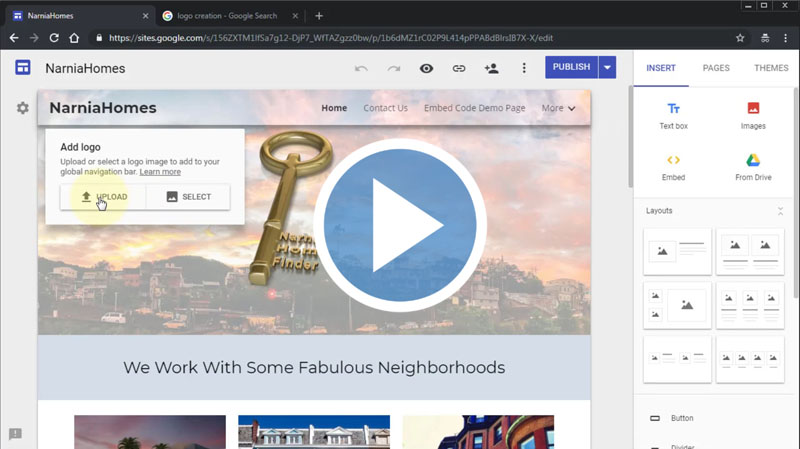
Task: Click the add collaborator person icon
Action: pos(491,69)
